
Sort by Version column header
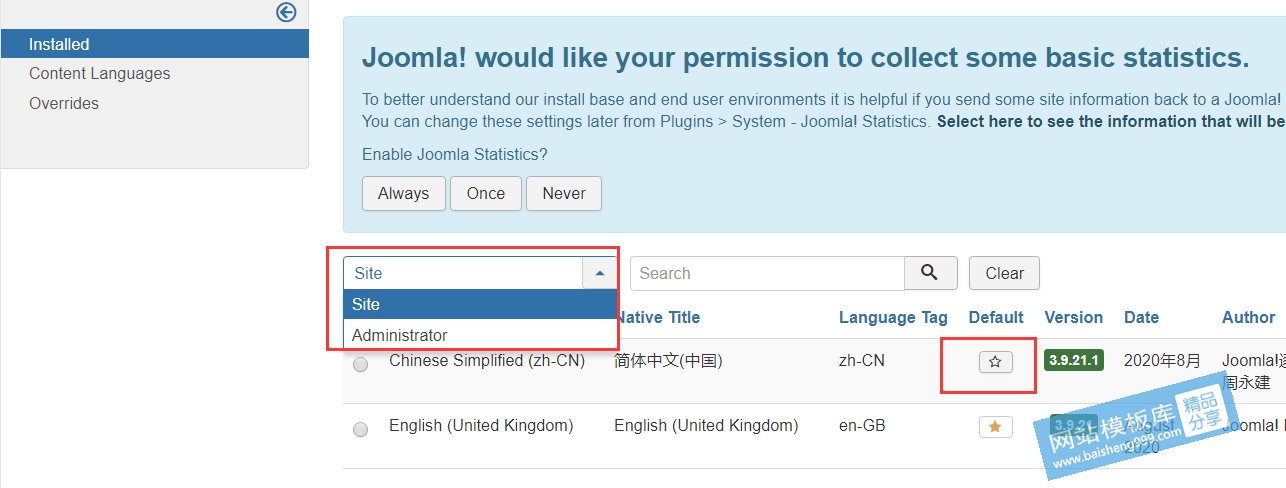[1074, 317]
